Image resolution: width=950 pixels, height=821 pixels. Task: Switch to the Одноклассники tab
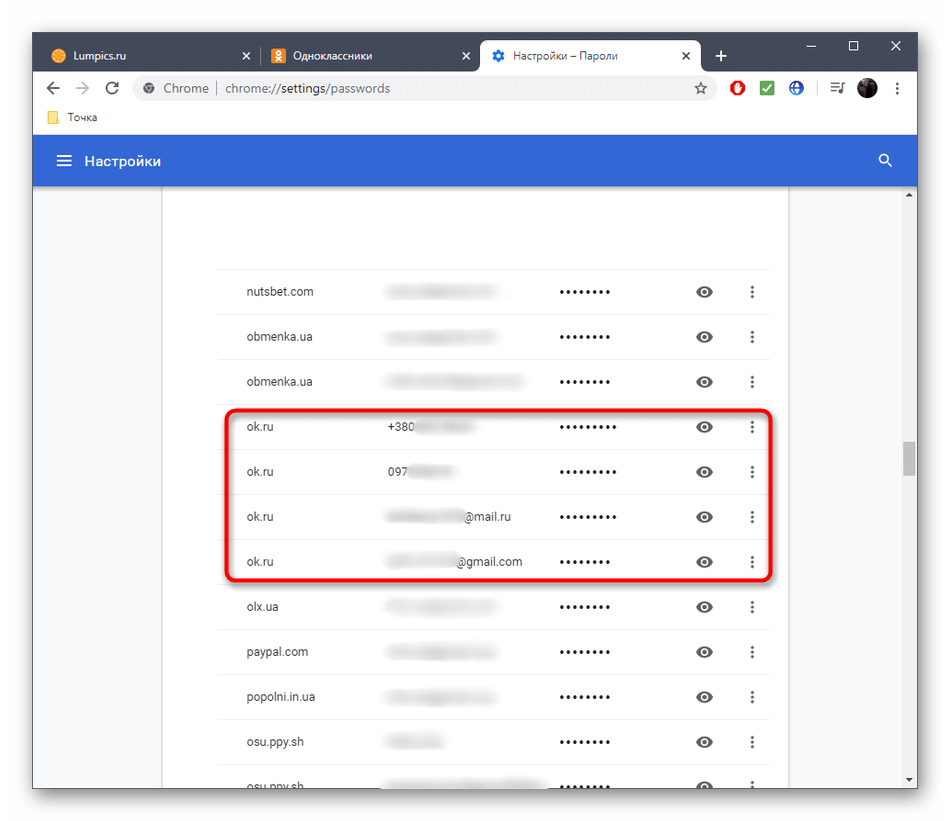click(365, 56)
